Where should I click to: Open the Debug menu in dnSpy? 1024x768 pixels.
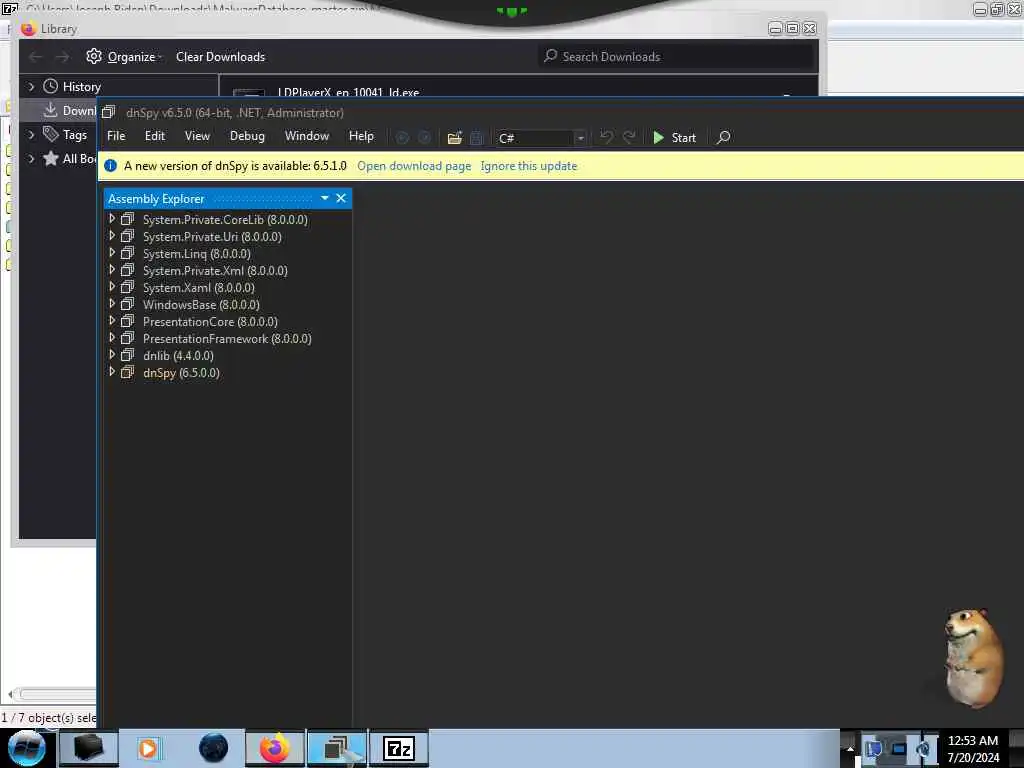pyautogui.click(x=248, y=136)
